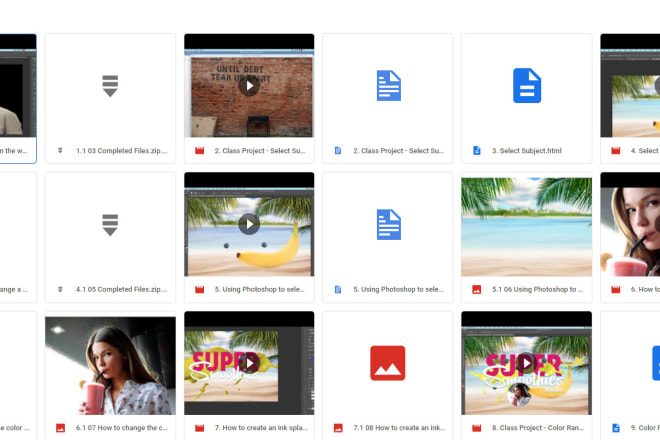Screen dimensions: 660x440
Task: Open the large document icon of '2. Class Project - Select Su...' doc
Action: pyautogui.click(x=389, y=85)
